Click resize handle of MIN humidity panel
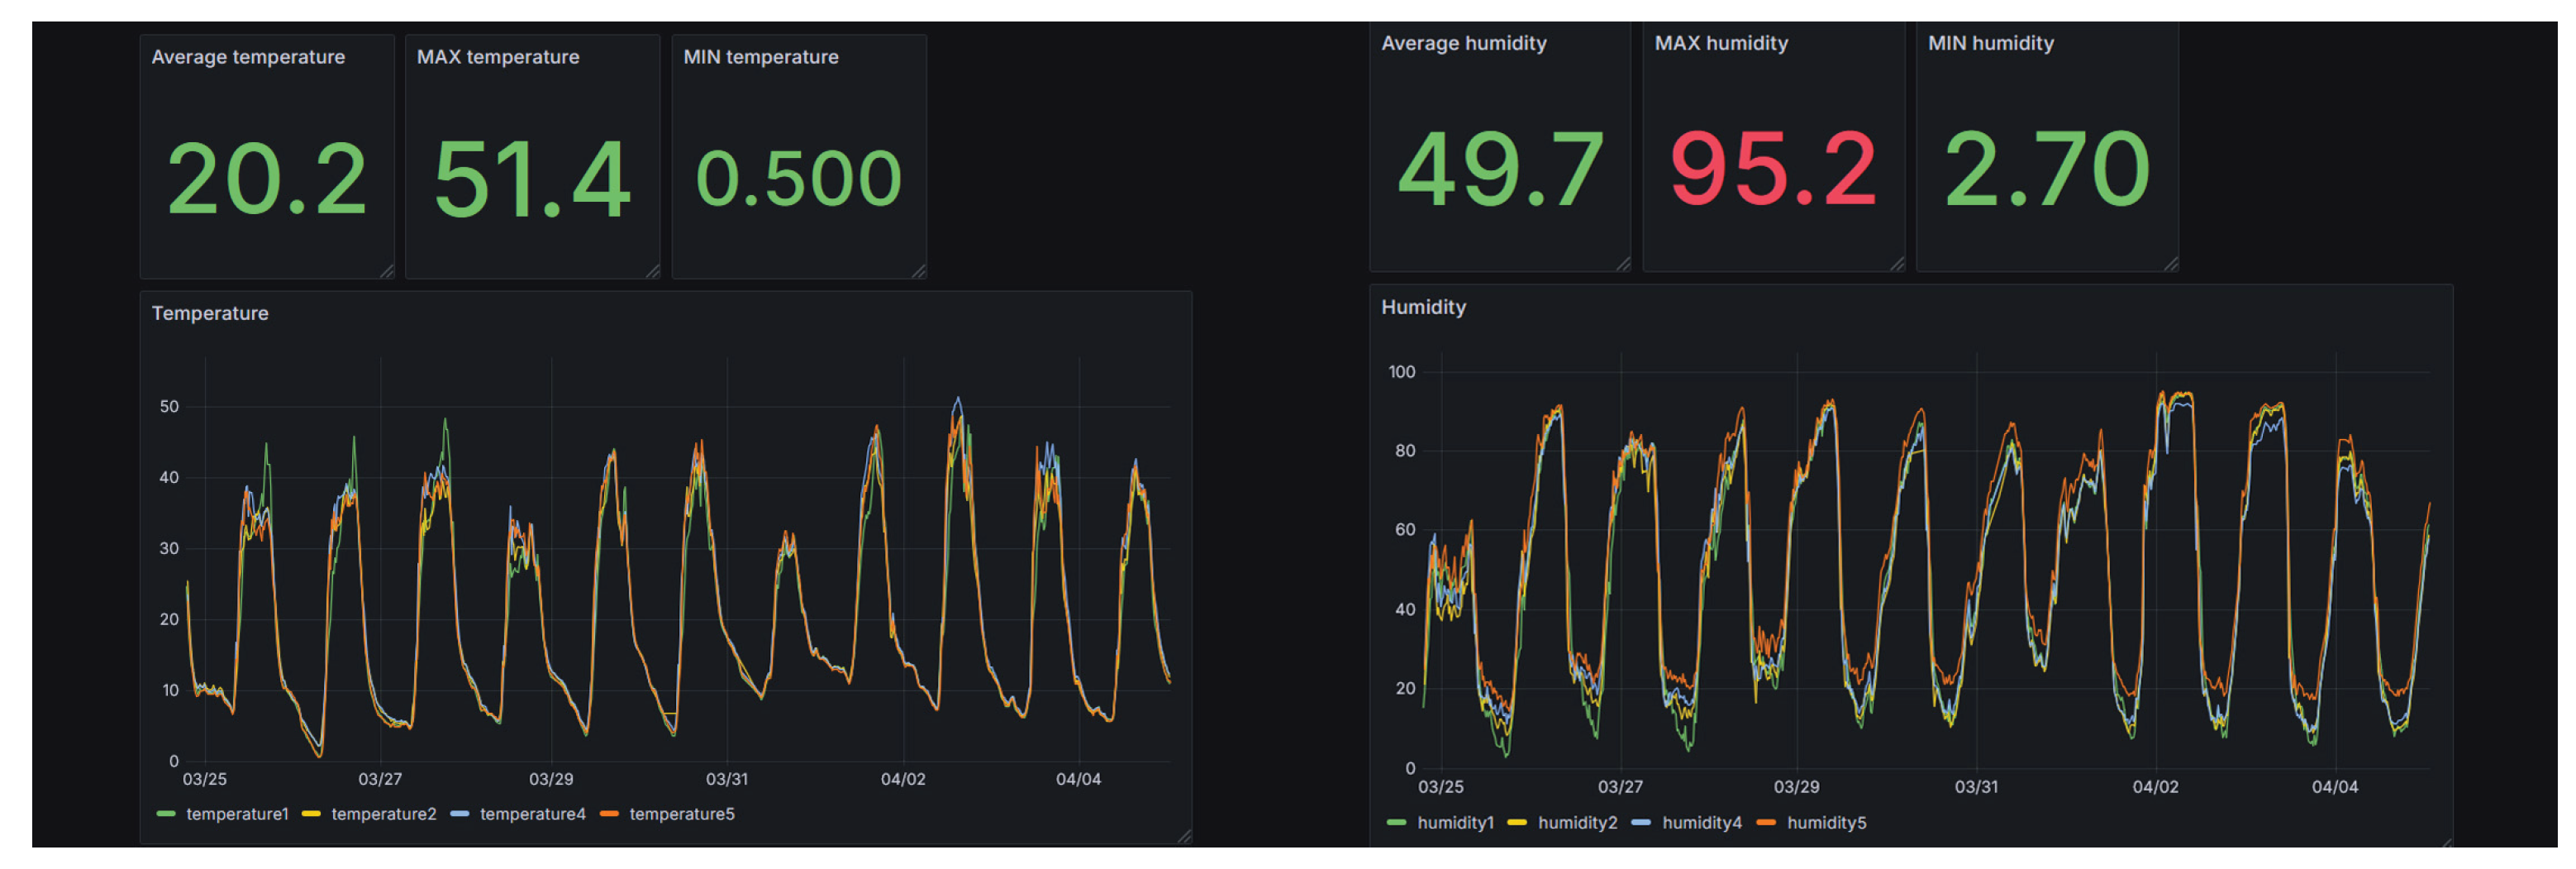The image size is (2576, 869). tap(2170, 264)
